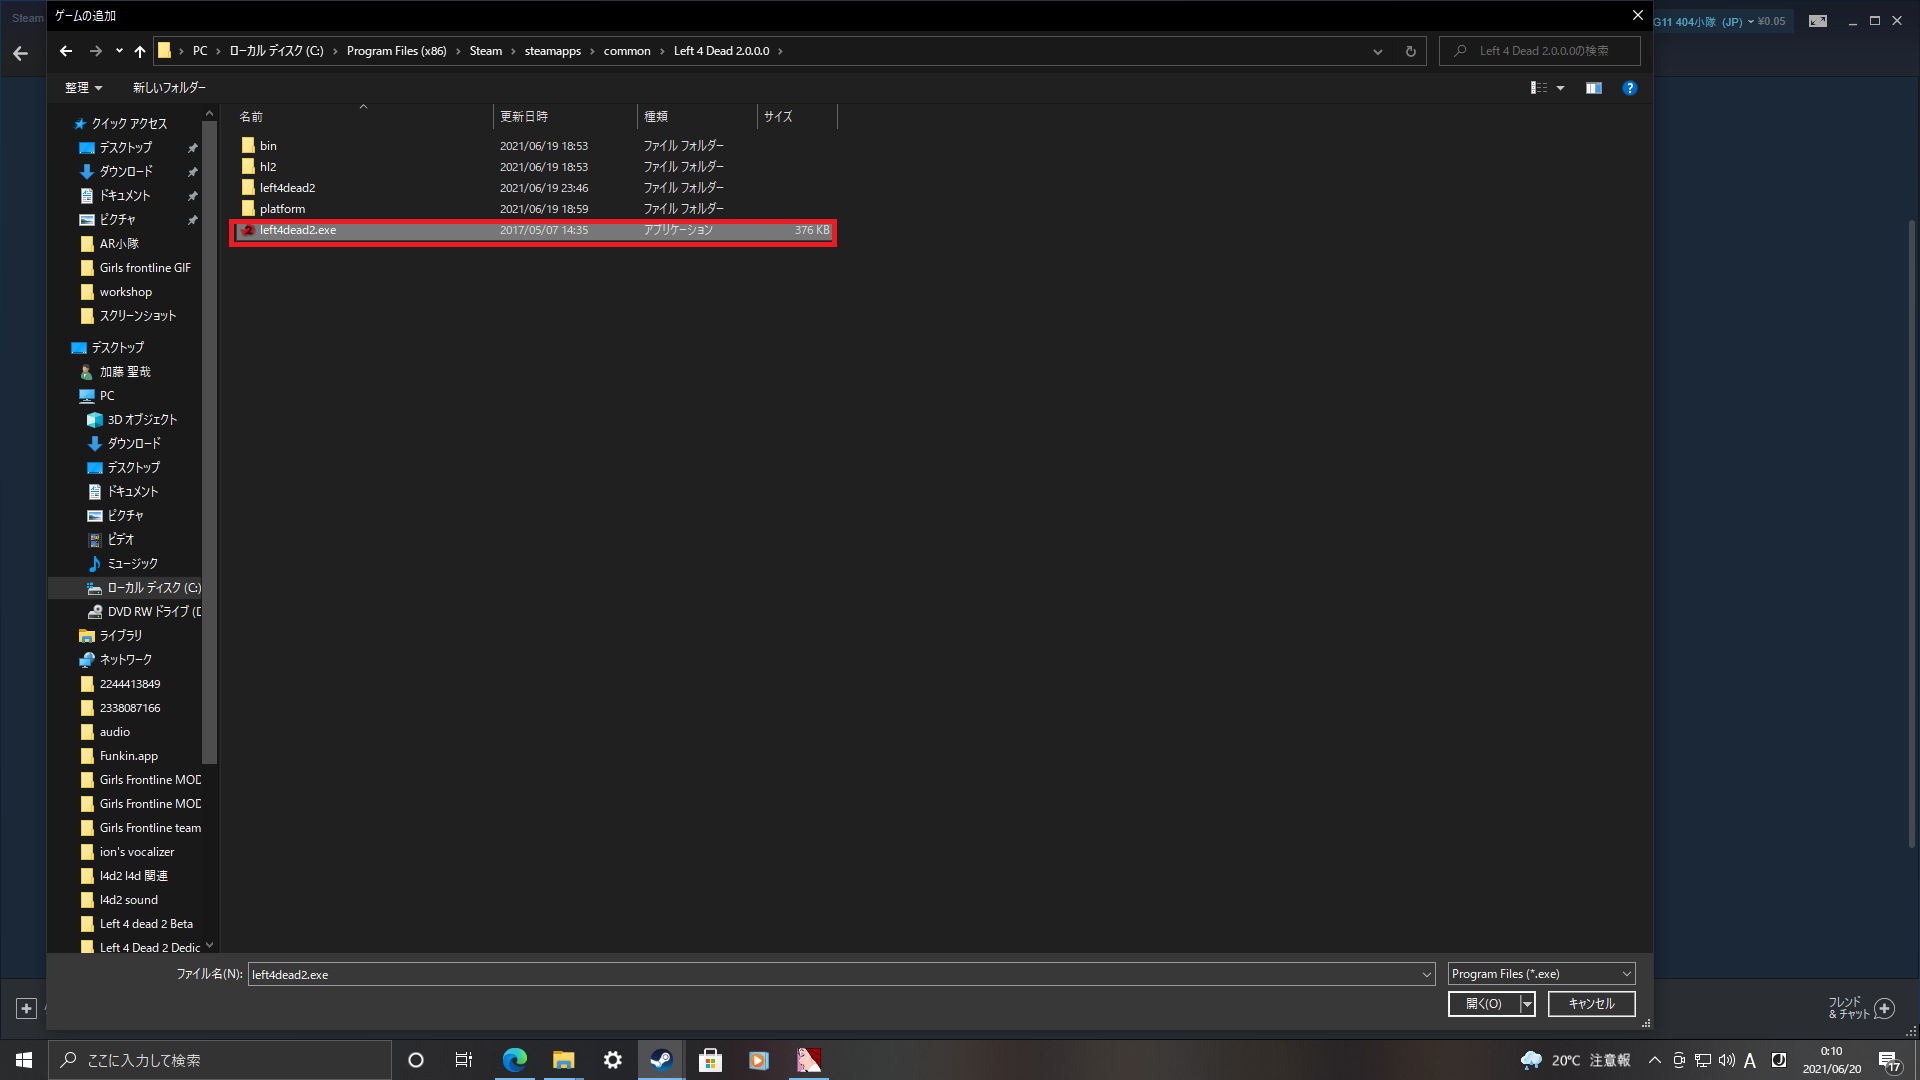
Task: Open Steam from the taskbar
Action: 661,1060
